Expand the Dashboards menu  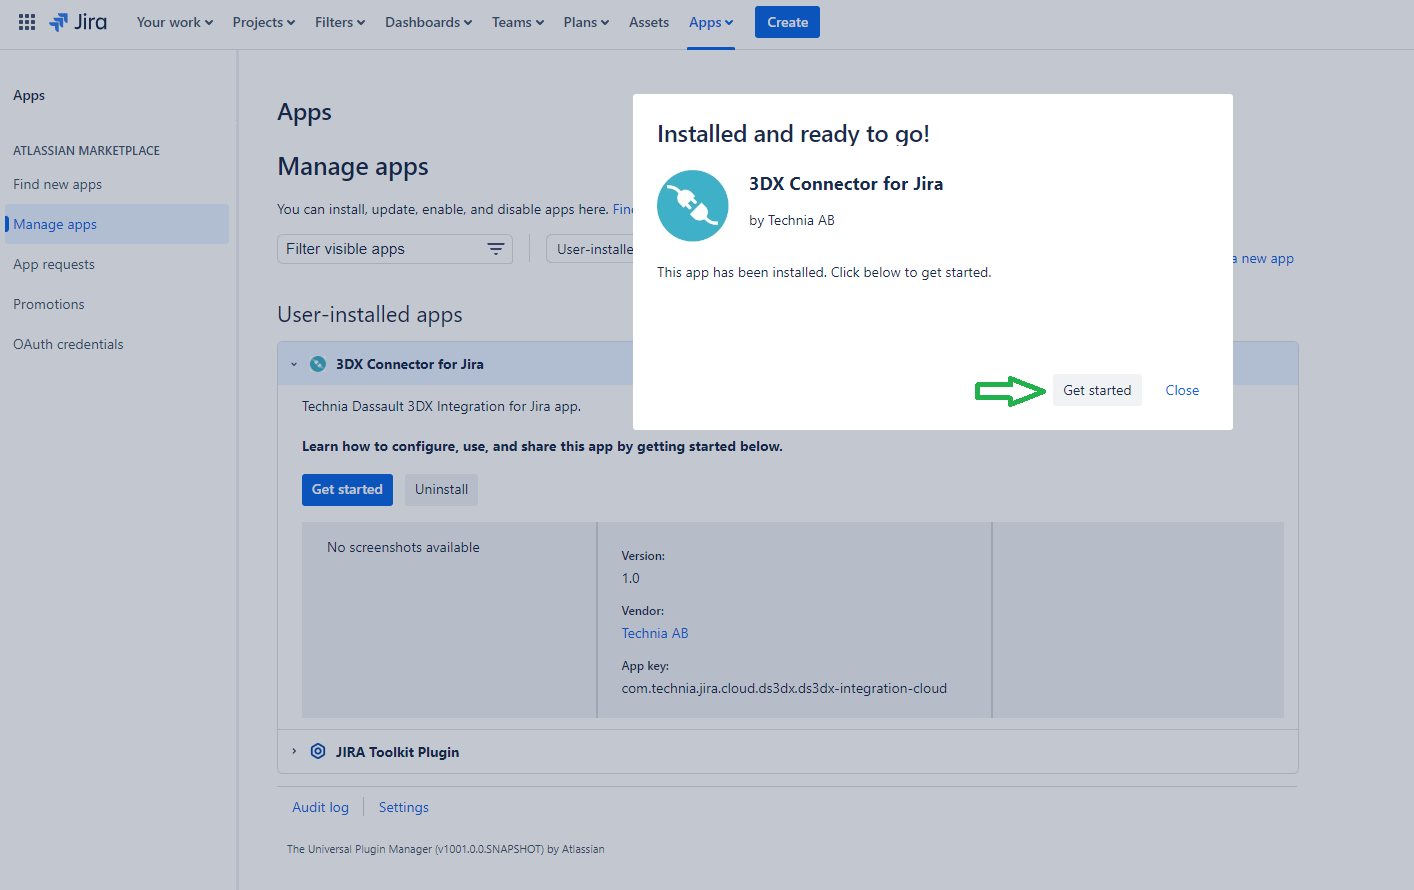pos(428,22)
